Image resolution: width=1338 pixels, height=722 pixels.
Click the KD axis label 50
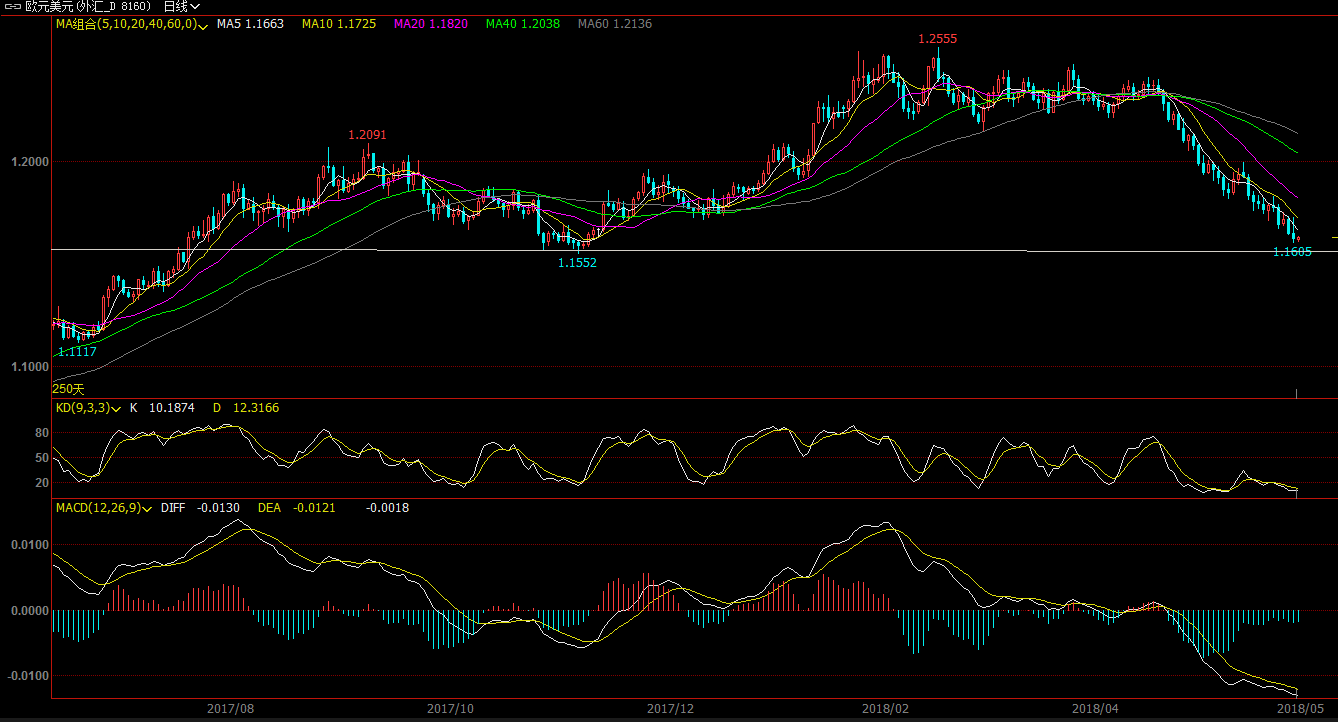click(42, 458)
